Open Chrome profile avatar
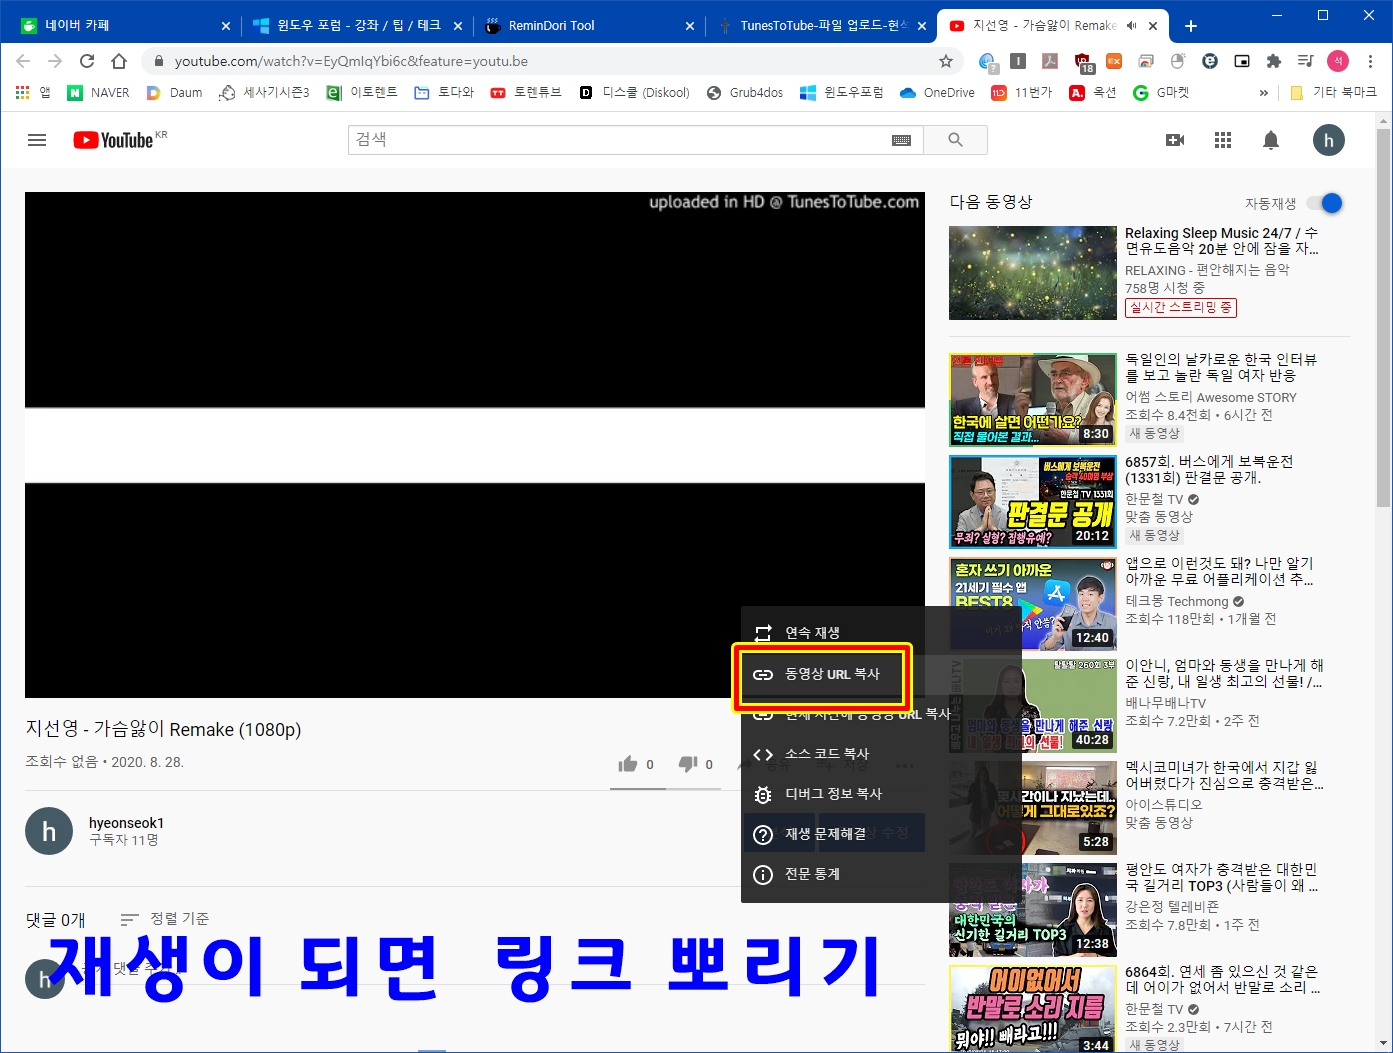1393x1053 pixels. click(x=1338, y=61)
